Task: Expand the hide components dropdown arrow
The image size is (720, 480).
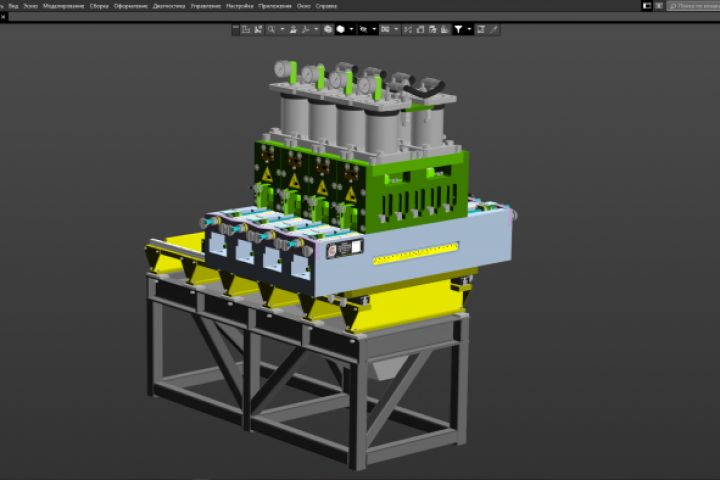Action: (374, 29)
